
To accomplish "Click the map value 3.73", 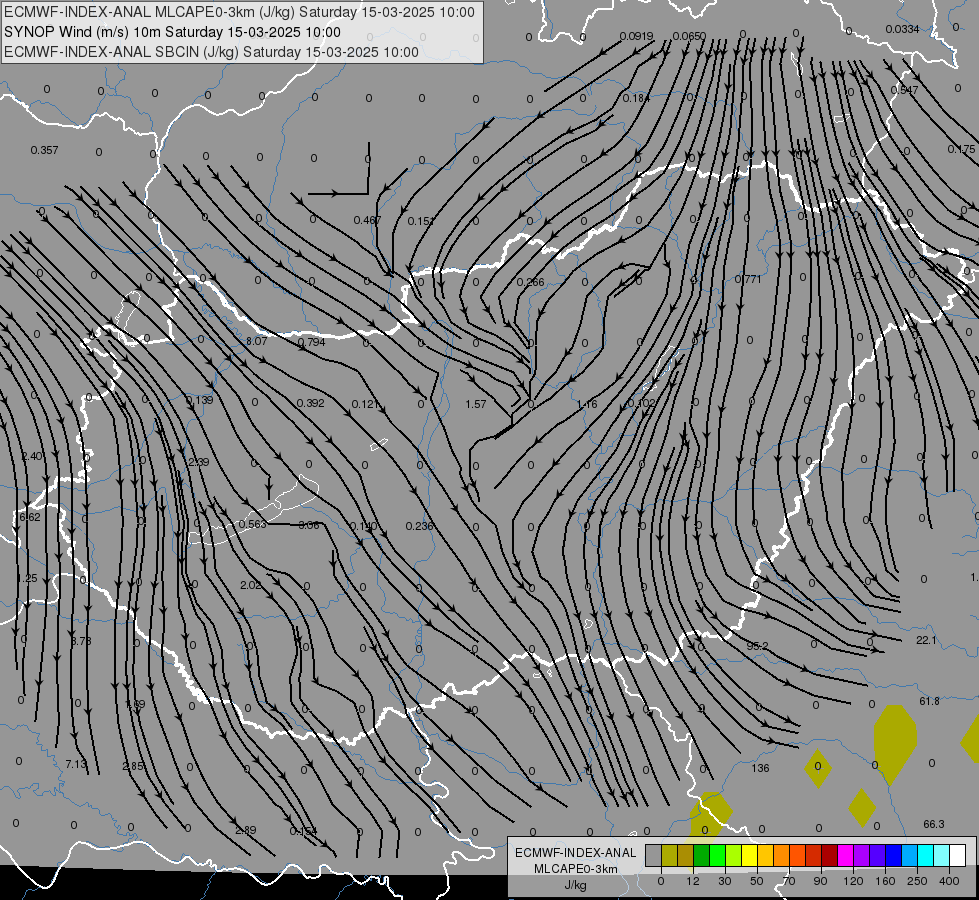I will point(81,641).
